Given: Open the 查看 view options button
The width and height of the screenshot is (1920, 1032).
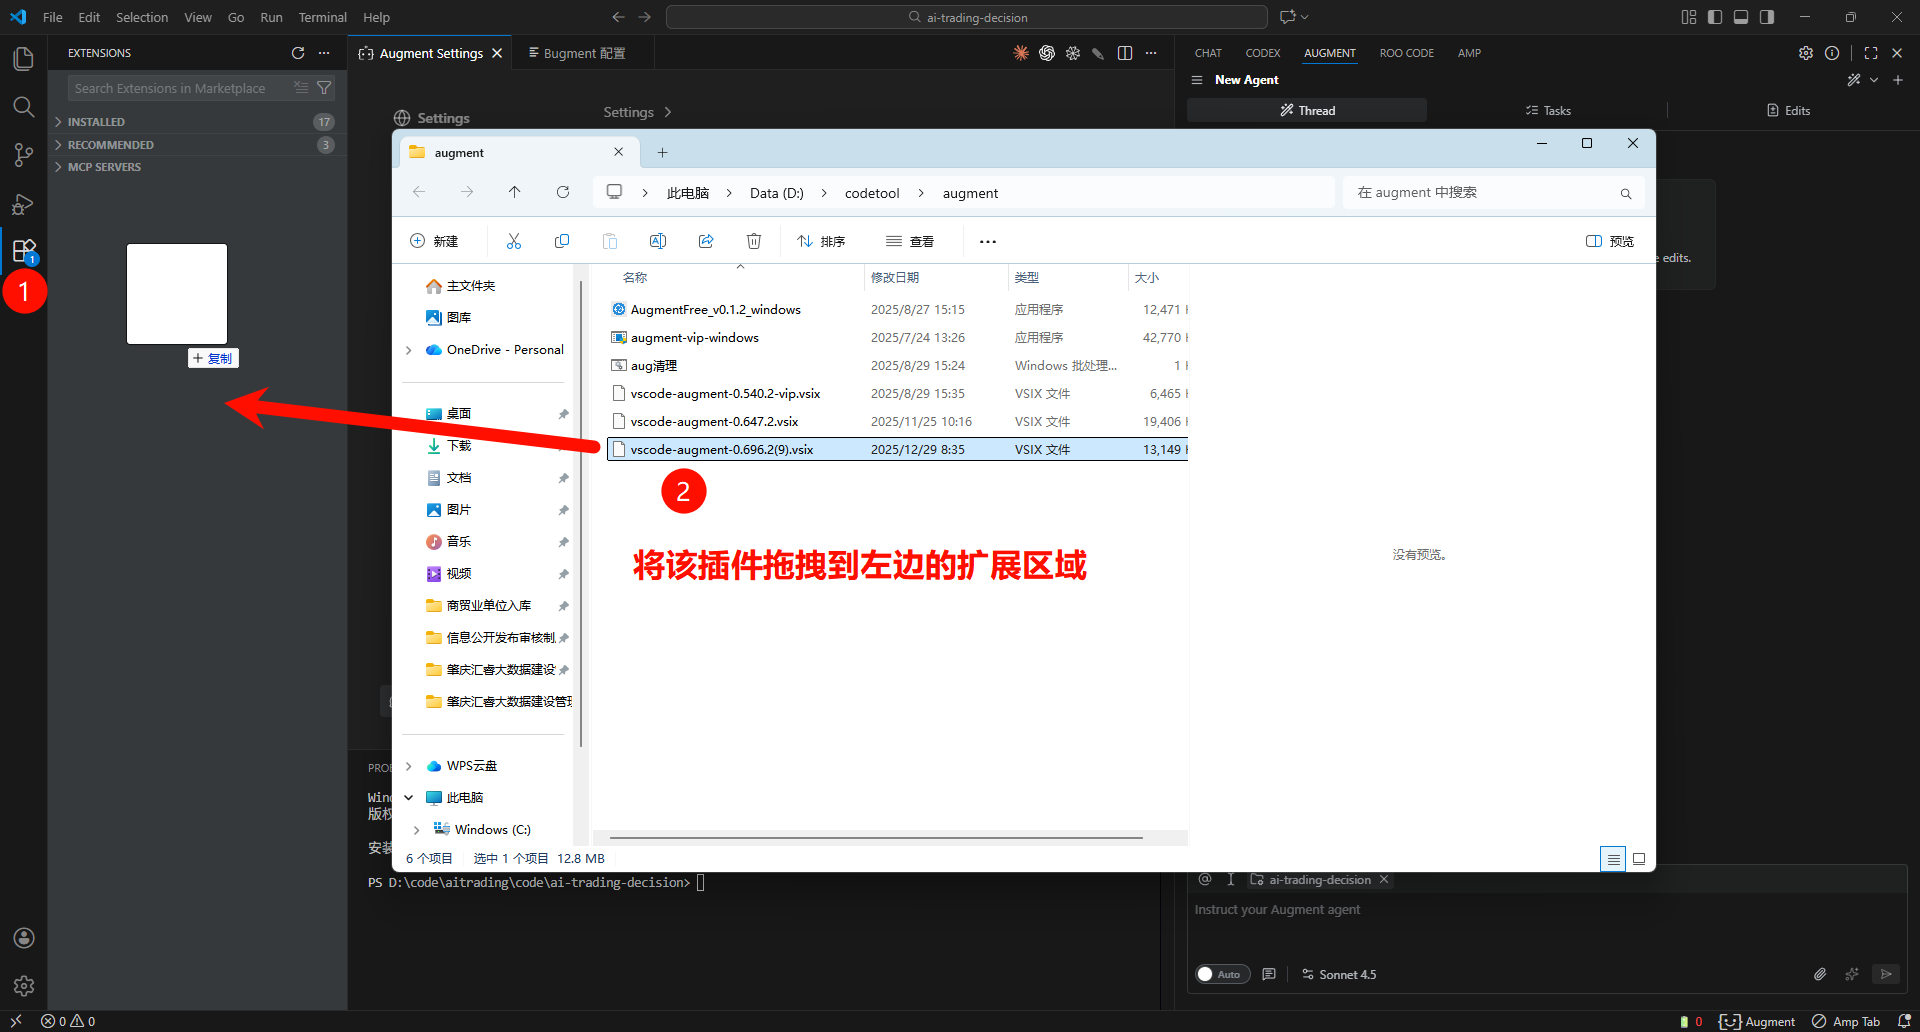Looking at the screenshot, I should tap(910, 241).
